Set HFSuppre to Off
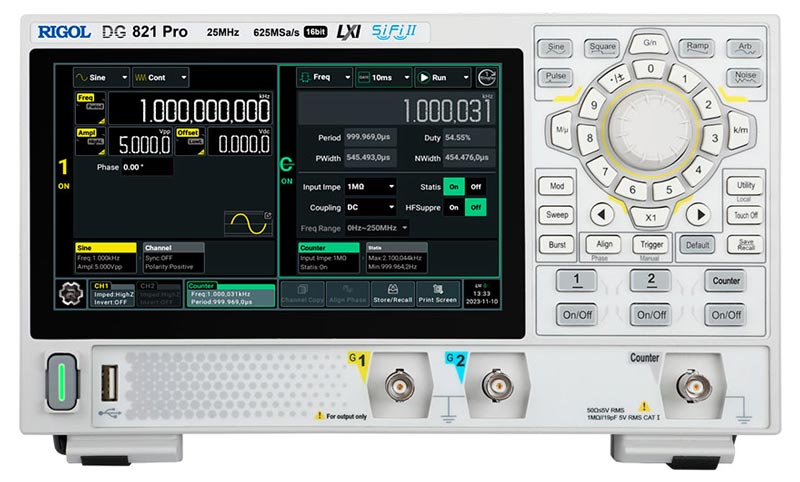 [x=476, y=207]
